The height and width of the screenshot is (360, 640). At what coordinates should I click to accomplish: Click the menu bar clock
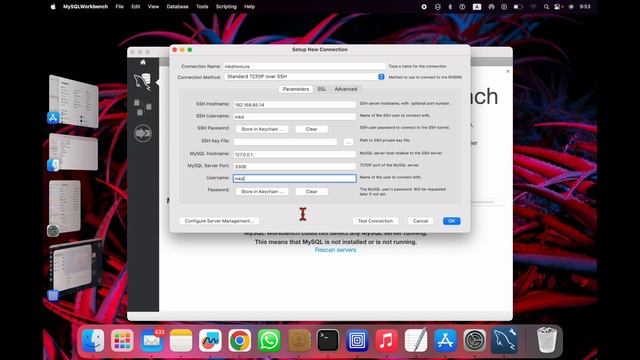[x=585, y=7]
